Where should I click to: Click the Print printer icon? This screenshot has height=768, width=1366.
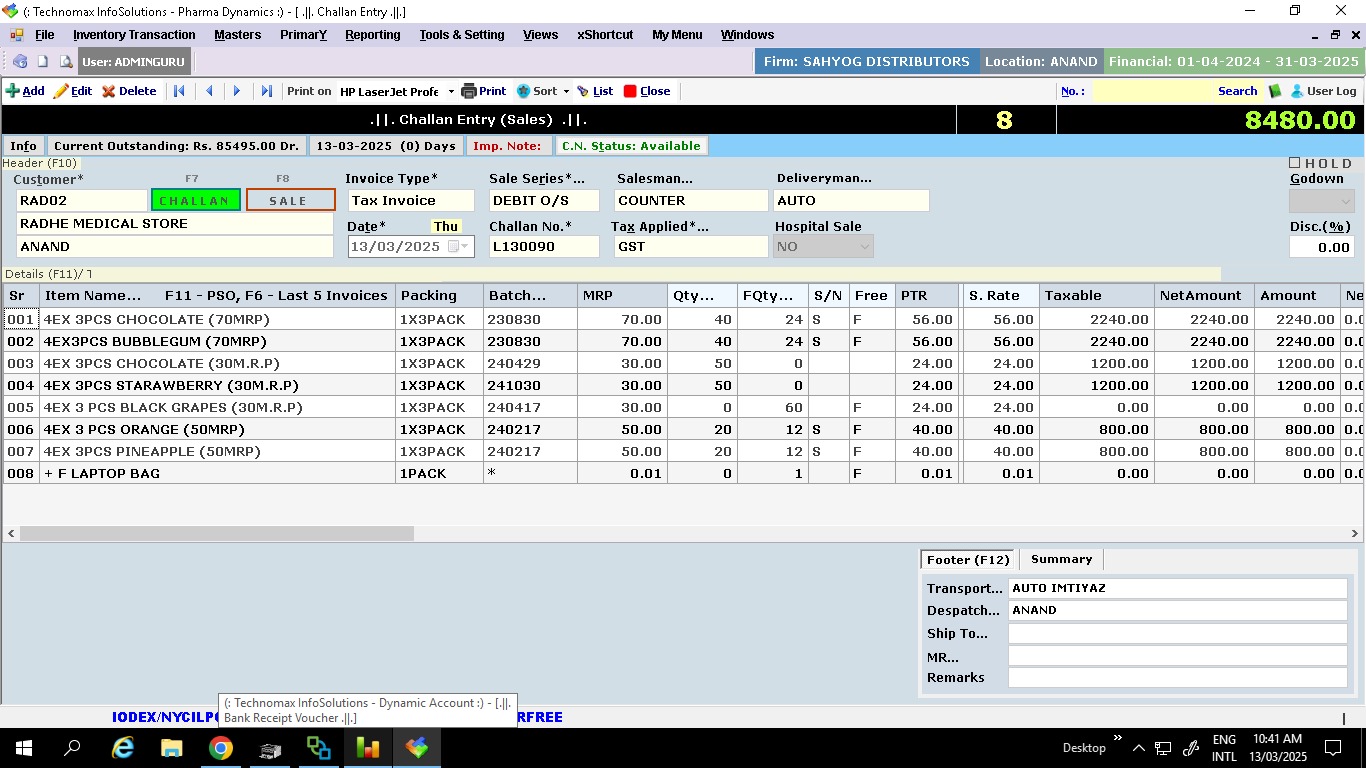pyautogui.click(x=468, y=91)
